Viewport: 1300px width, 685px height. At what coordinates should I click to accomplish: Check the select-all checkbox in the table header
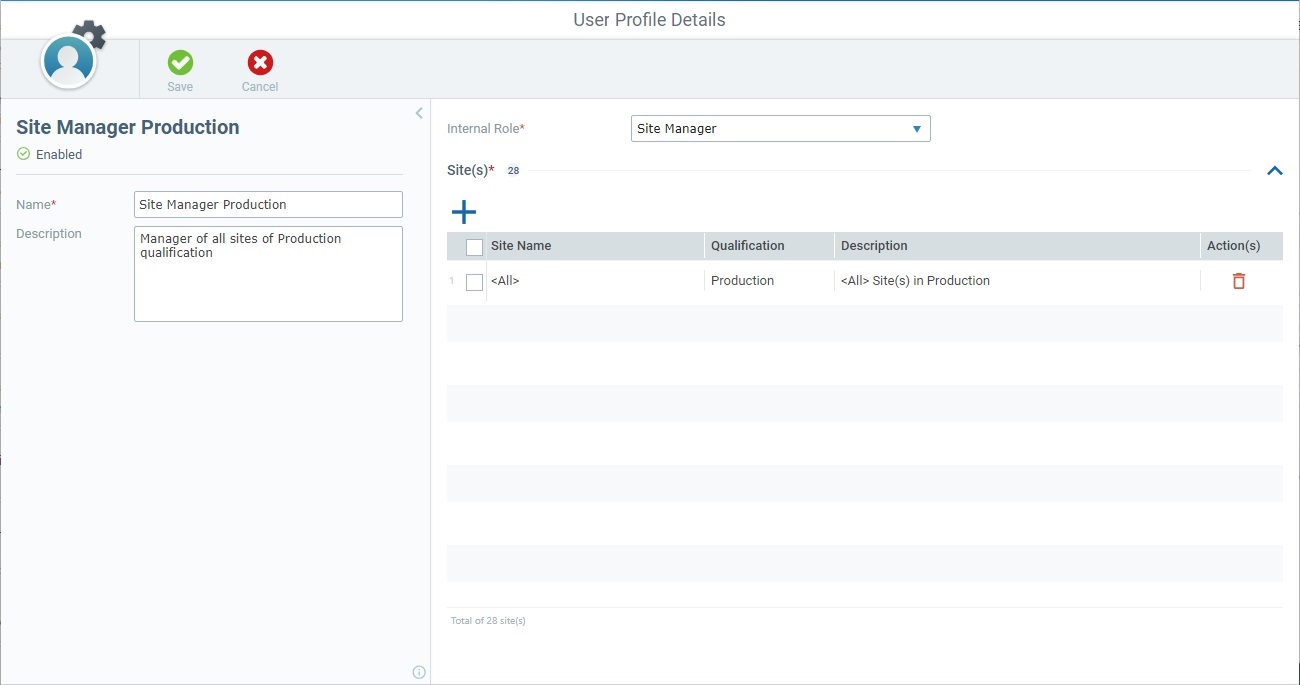coord(475,245)
